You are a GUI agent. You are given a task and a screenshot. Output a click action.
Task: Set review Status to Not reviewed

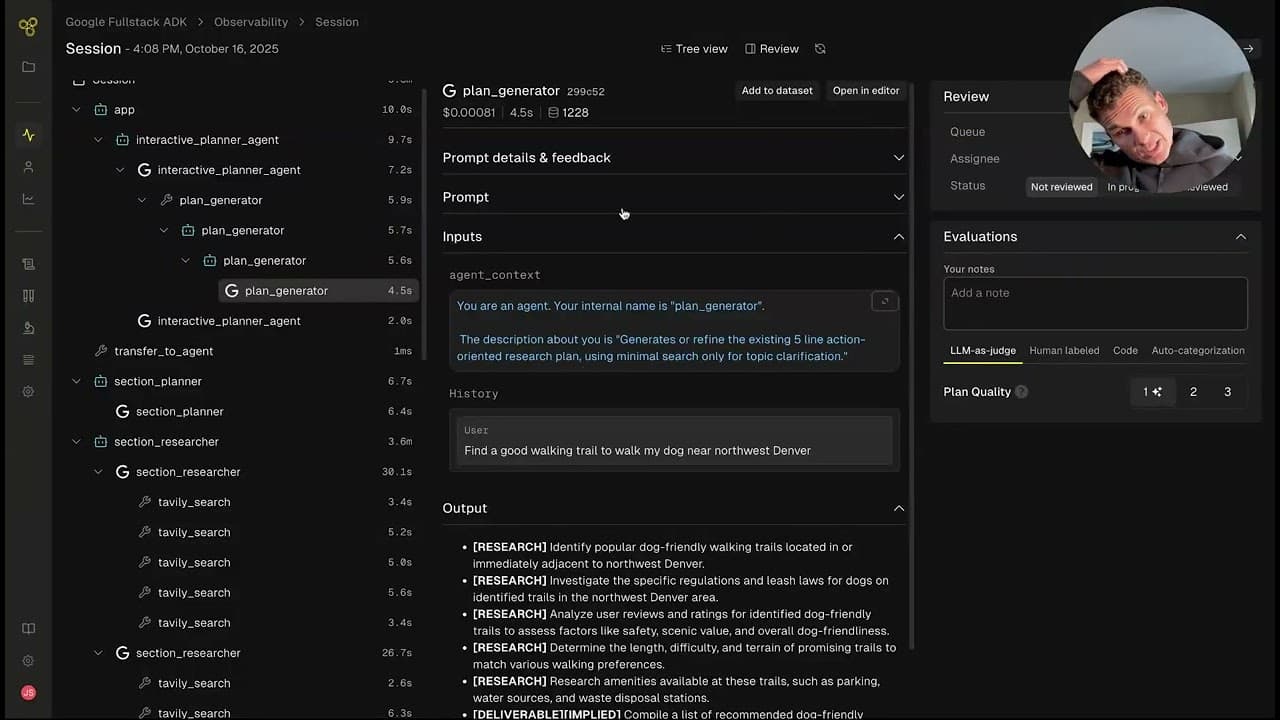click(x=1061, y=186)
